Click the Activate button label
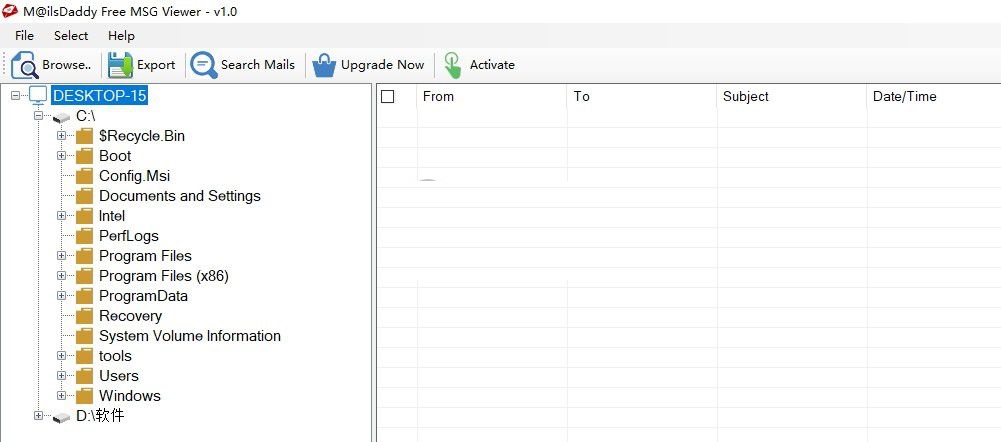Viewport: 1001px width, 442px height. tap(492, 65)
